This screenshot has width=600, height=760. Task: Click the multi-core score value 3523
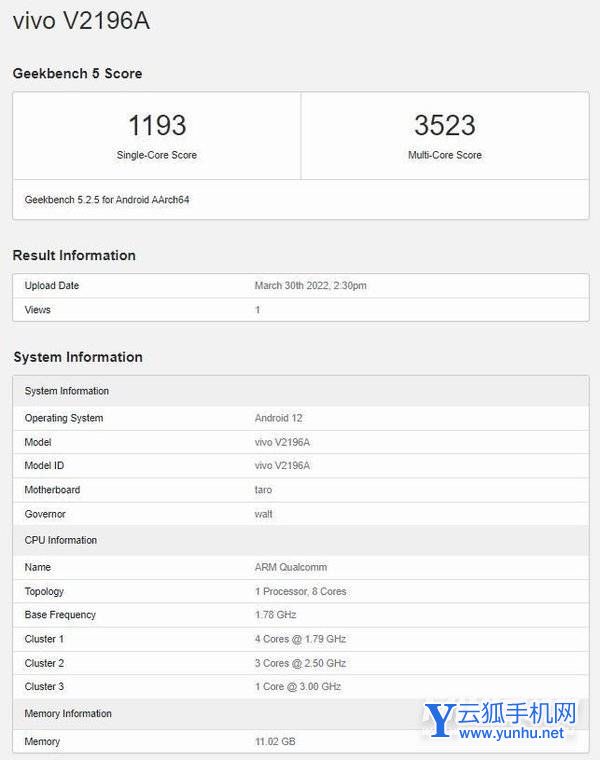(x=445, y=125)
